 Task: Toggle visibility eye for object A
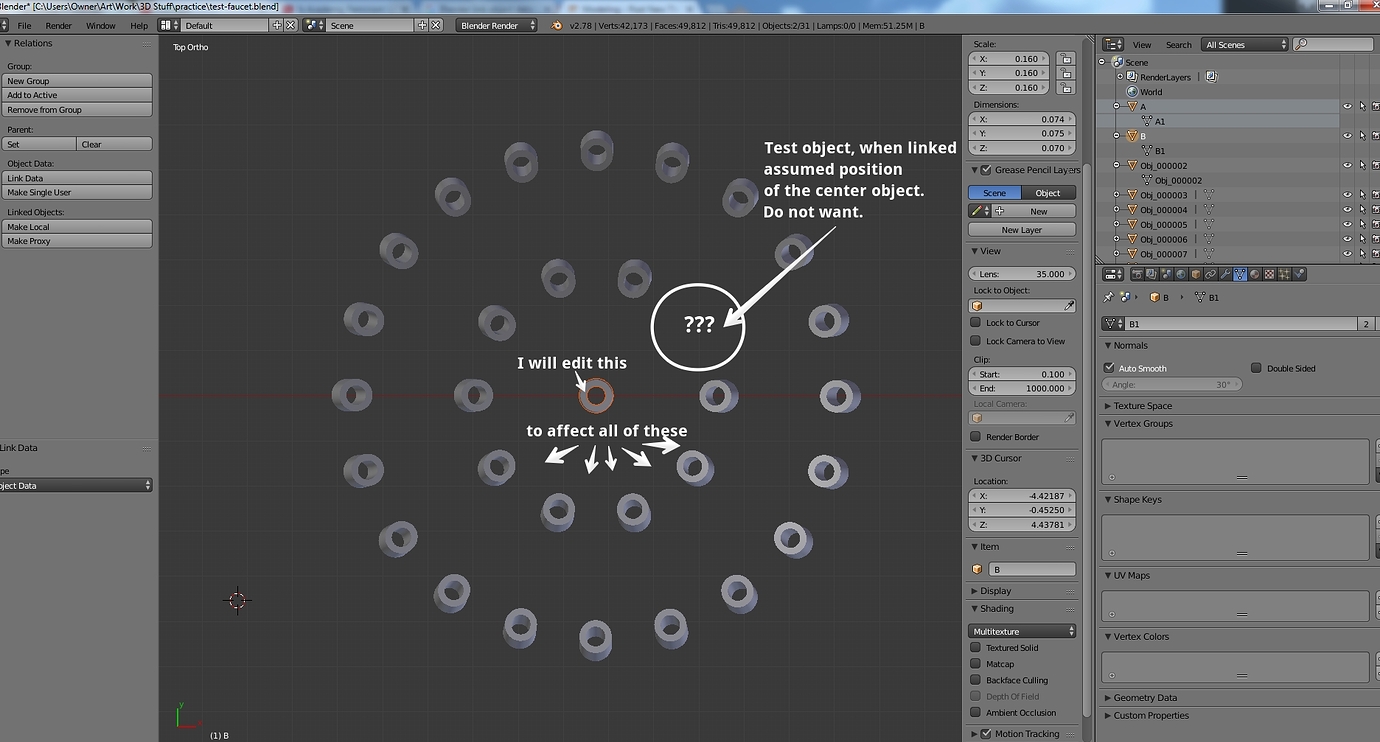1347,106
